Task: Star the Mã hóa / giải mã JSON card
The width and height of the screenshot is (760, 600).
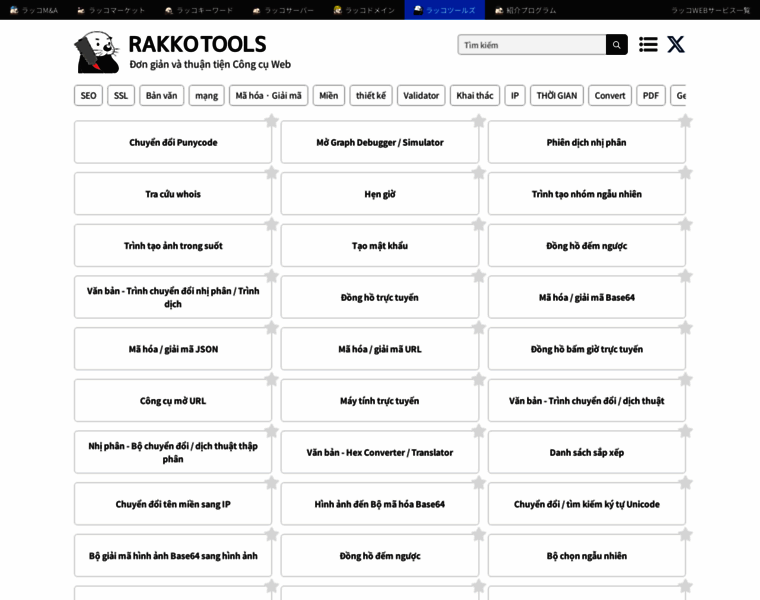Action: [271, 328]
